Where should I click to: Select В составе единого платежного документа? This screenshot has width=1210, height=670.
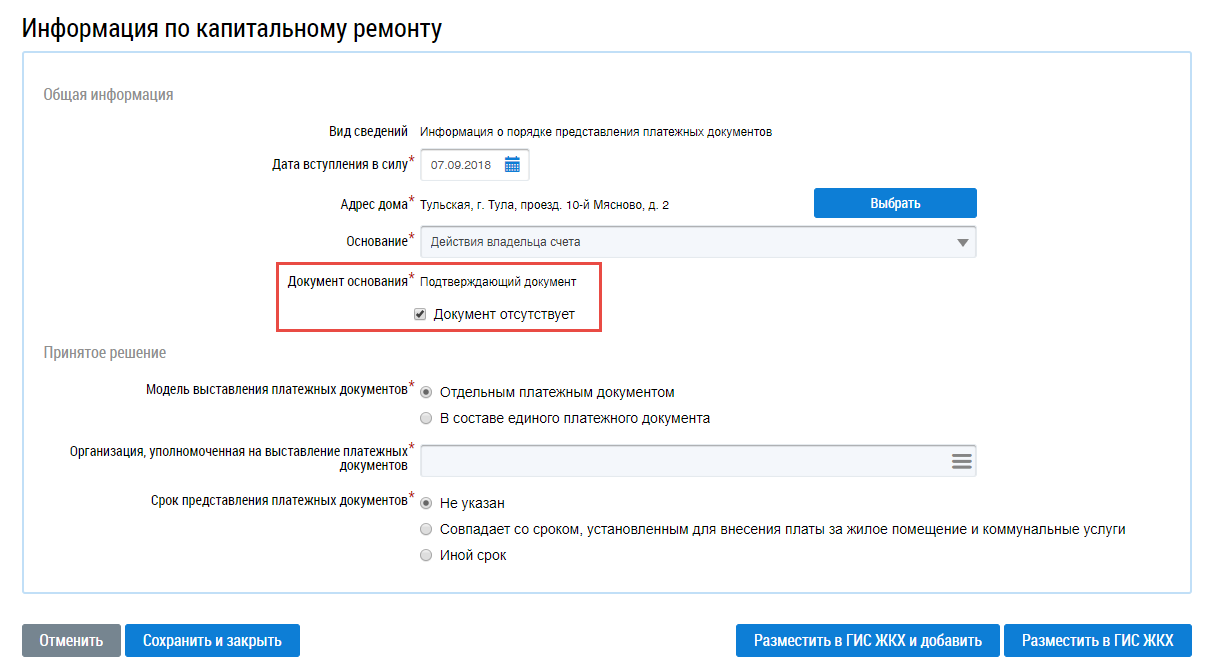pyautogui.click(x=427, y=418)
